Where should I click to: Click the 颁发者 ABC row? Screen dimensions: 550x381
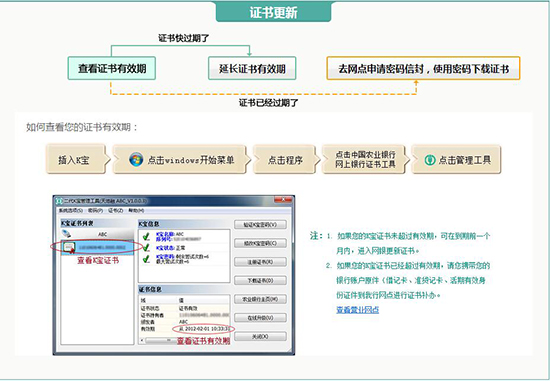[185, 322]
